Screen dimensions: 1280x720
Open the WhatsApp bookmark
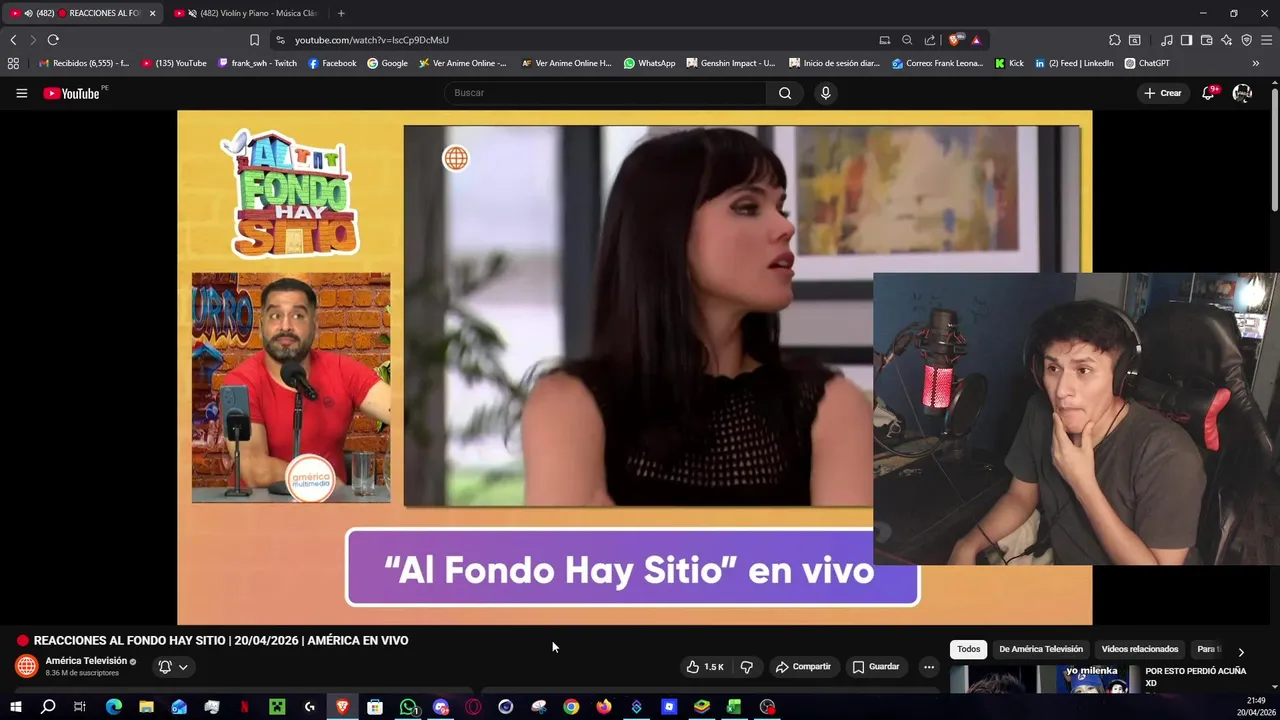point(649,63)
